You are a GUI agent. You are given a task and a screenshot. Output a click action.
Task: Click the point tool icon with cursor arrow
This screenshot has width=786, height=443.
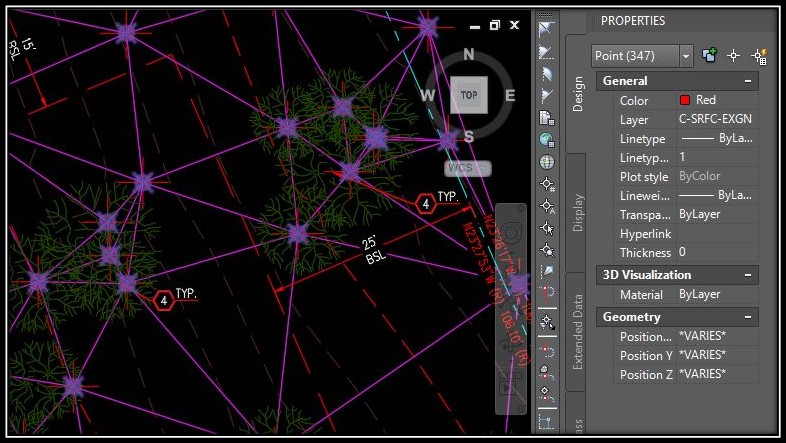coord(547,228)
